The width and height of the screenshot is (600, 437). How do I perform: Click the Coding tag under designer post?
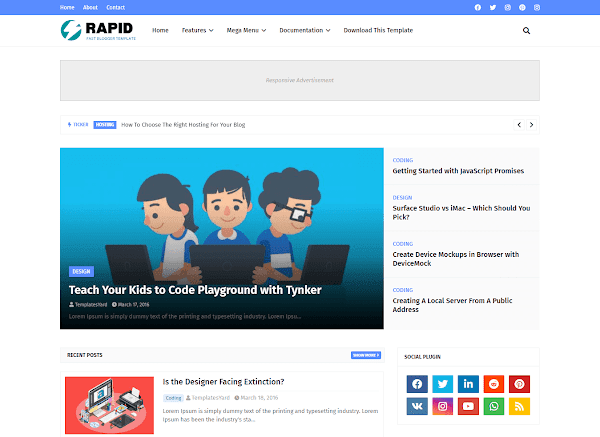(173, 398)
